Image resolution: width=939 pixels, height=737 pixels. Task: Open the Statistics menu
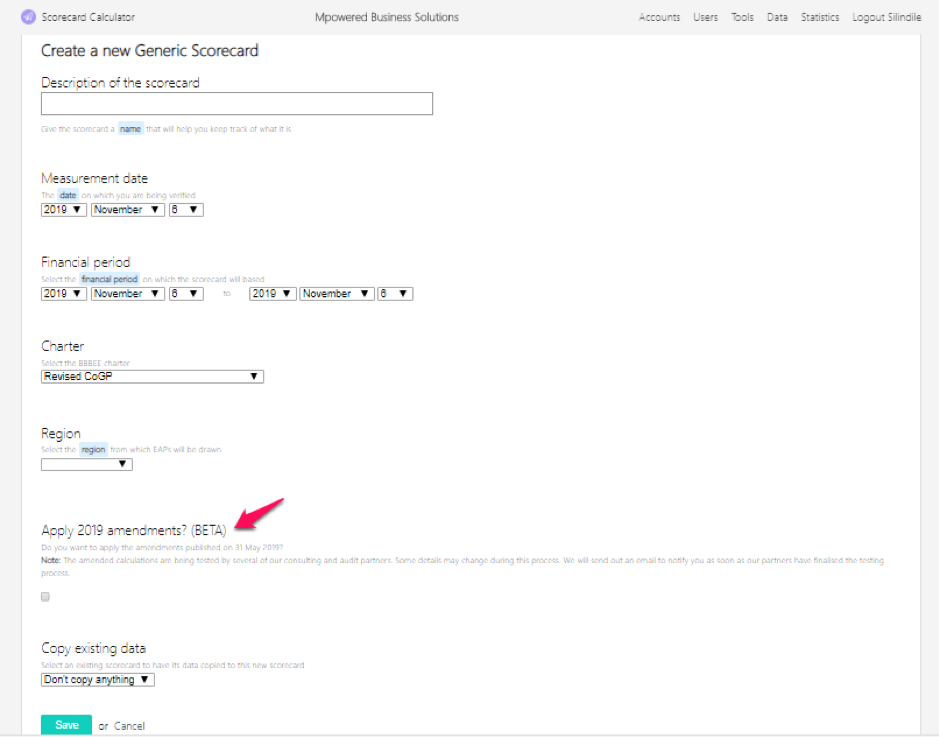click(x=820, y=17)
